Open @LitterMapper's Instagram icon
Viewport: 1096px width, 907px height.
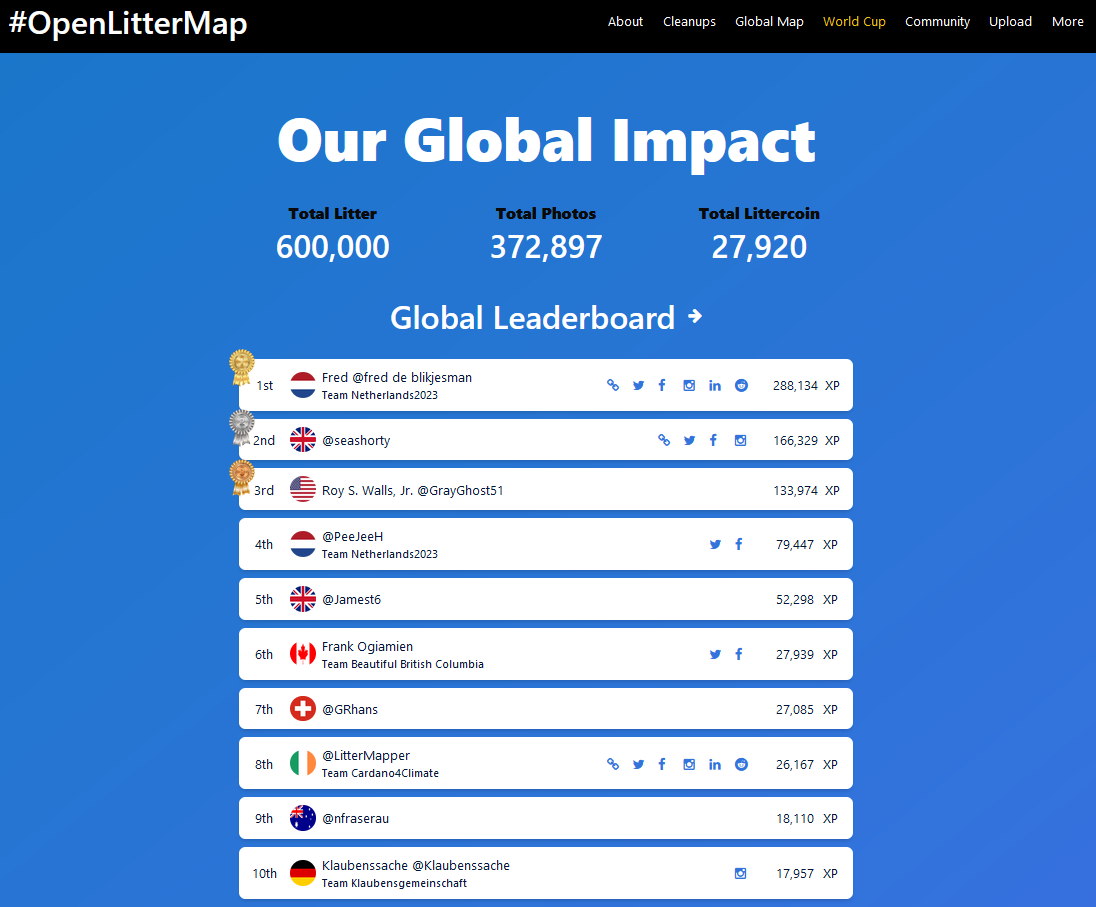(689, 764)
